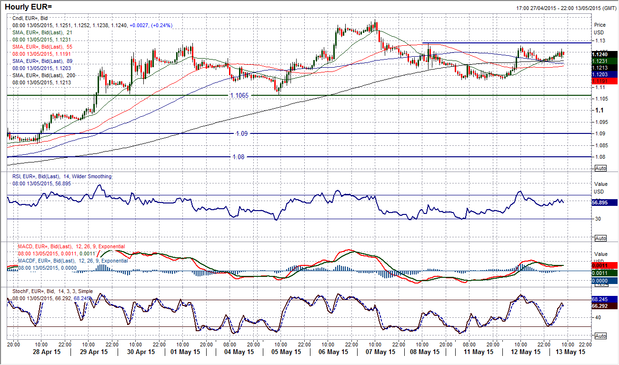Click the Stochastic axis 40 level label

coord(598,317)
